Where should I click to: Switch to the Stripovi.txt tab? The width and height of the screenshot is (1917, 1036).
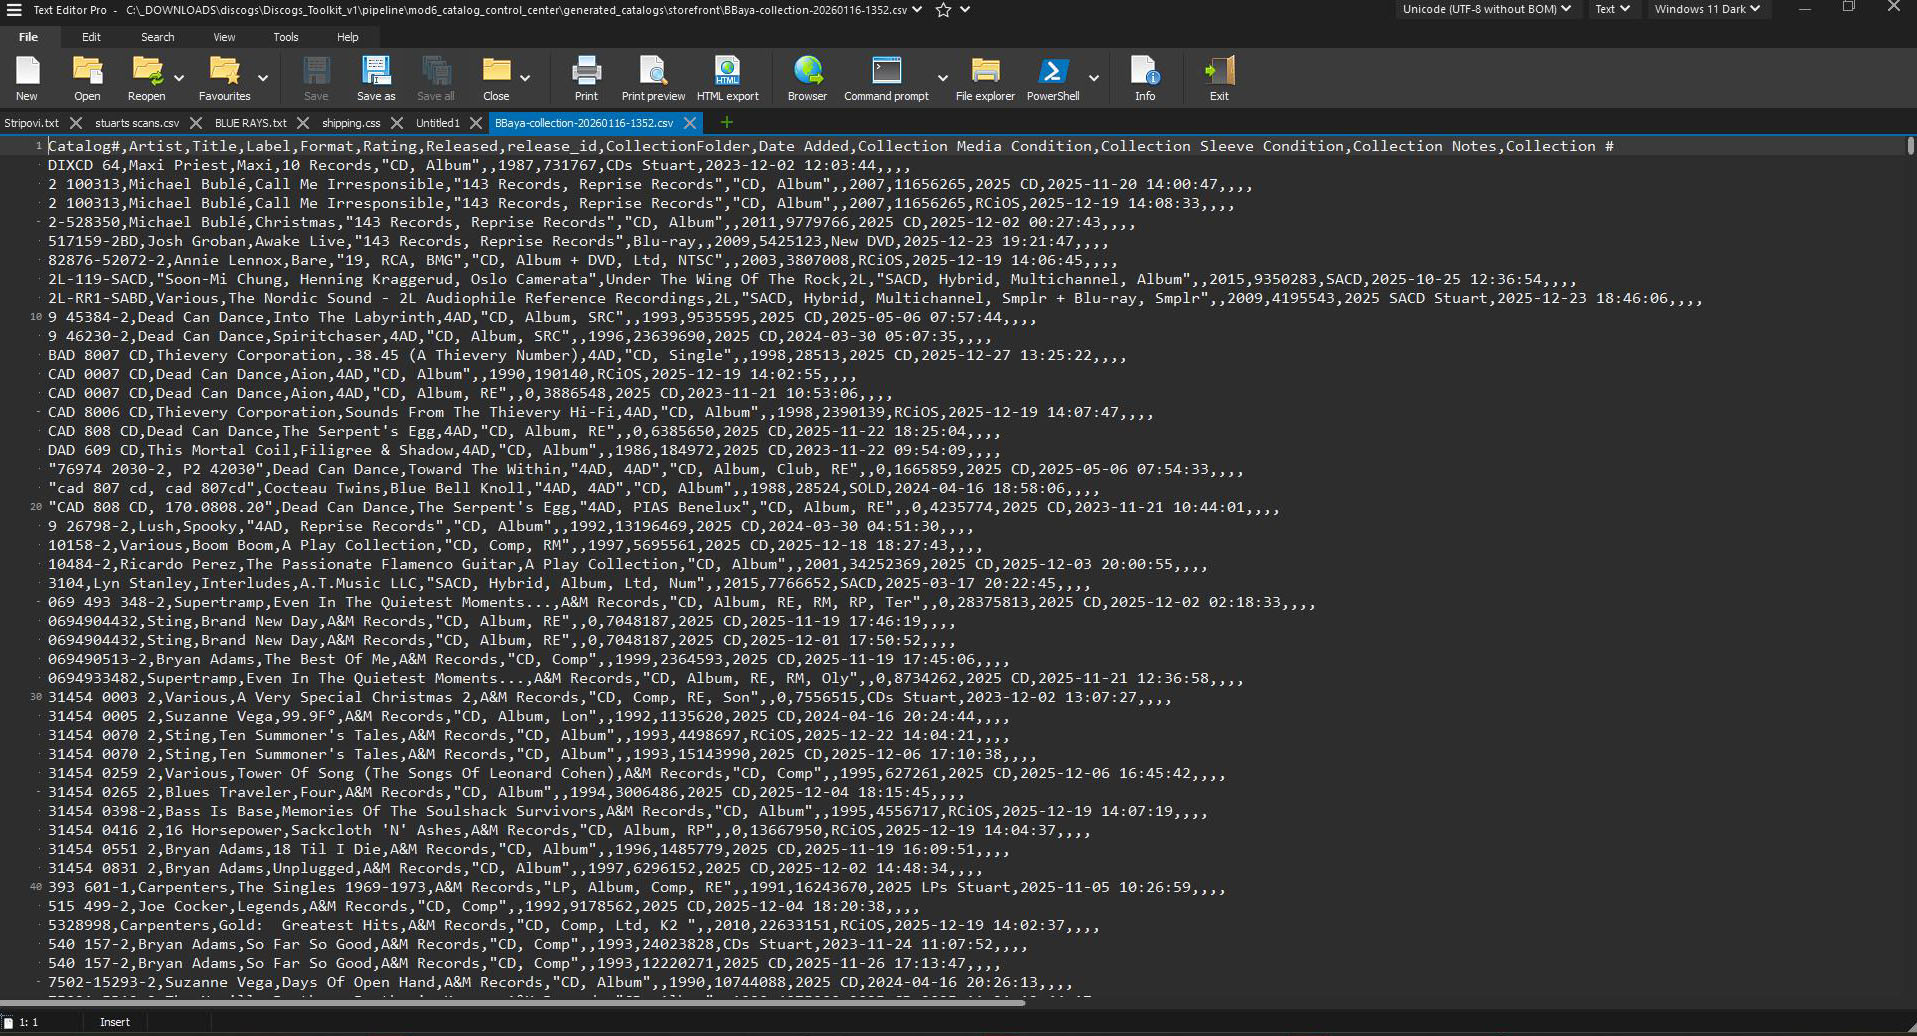[x=32, y=123]
